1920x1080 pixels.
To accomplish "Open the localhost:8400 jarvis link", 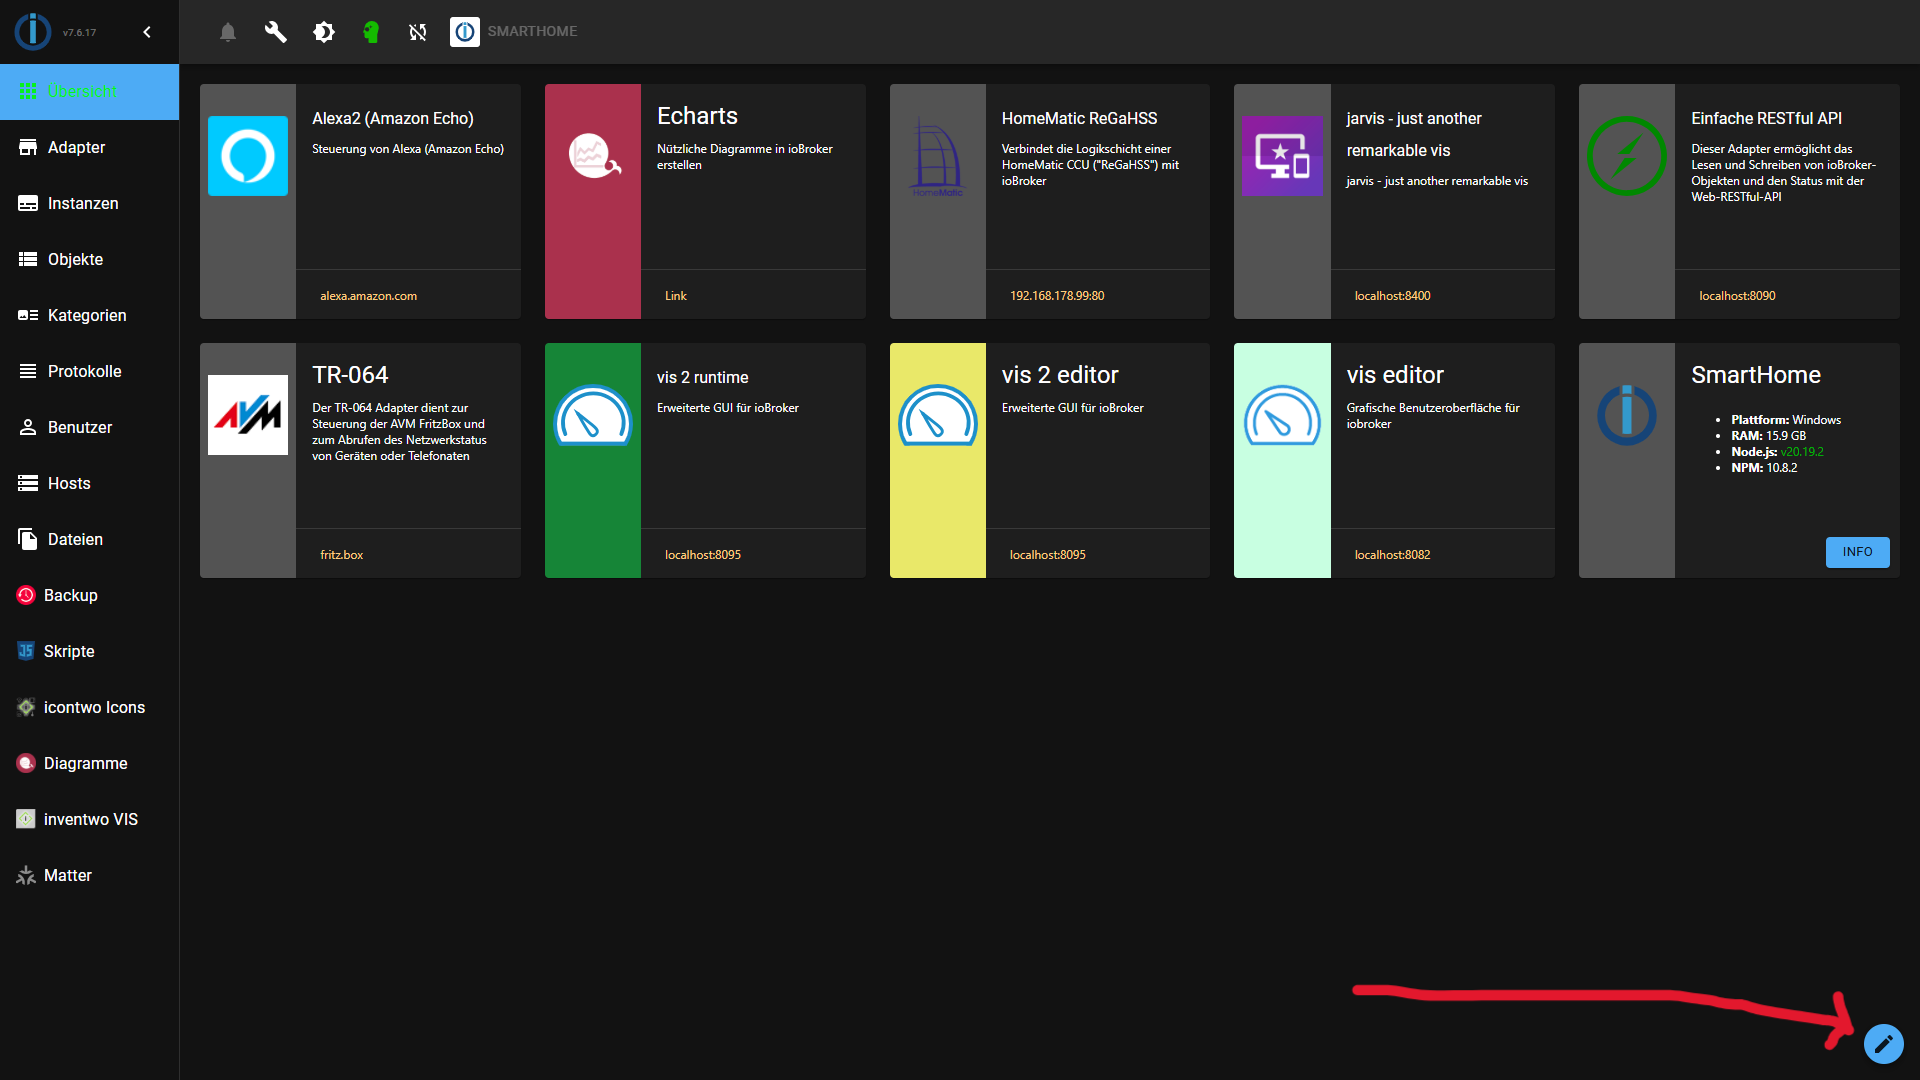I will (x=1392, y=296).
